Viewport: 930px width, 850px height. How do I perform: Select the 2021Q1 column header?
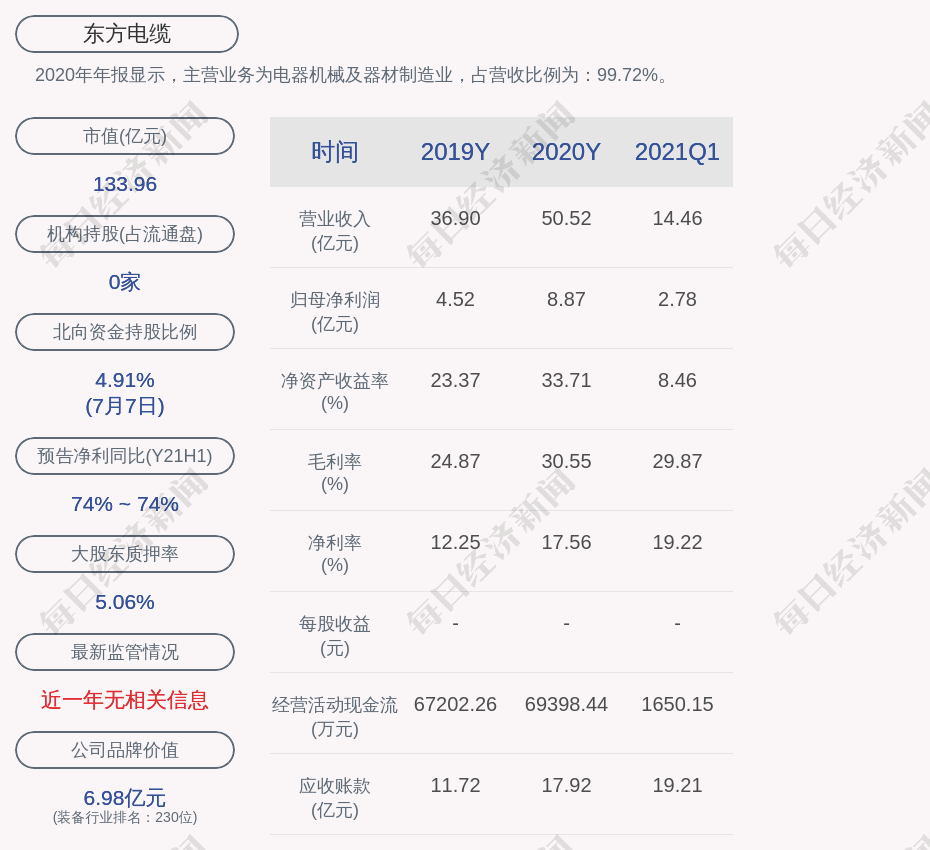click(x=677, y=152)
